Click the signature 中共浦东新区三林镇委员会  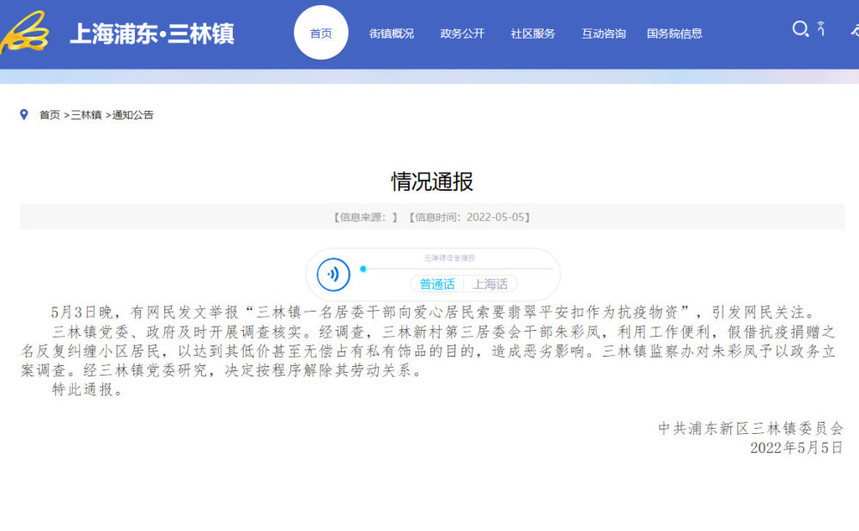[751, 428]
